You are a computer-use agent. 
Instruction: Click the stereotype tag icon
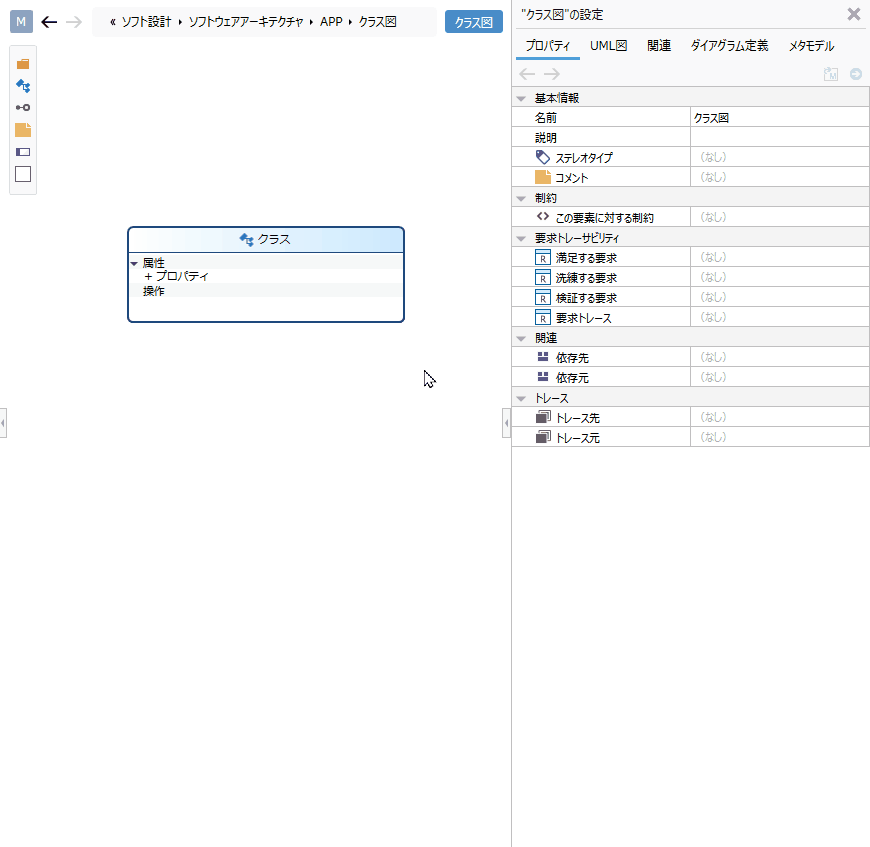(543, 158)
